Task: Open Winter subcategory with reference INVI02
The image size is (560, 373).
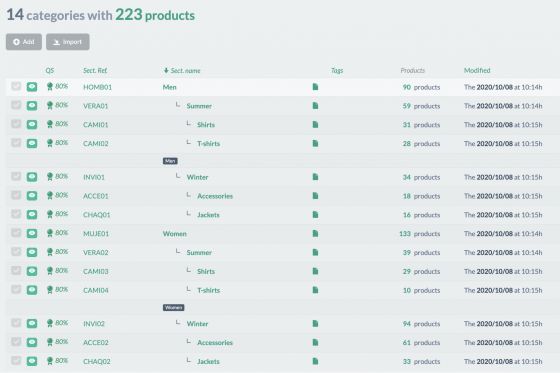Action: point(197,324)
